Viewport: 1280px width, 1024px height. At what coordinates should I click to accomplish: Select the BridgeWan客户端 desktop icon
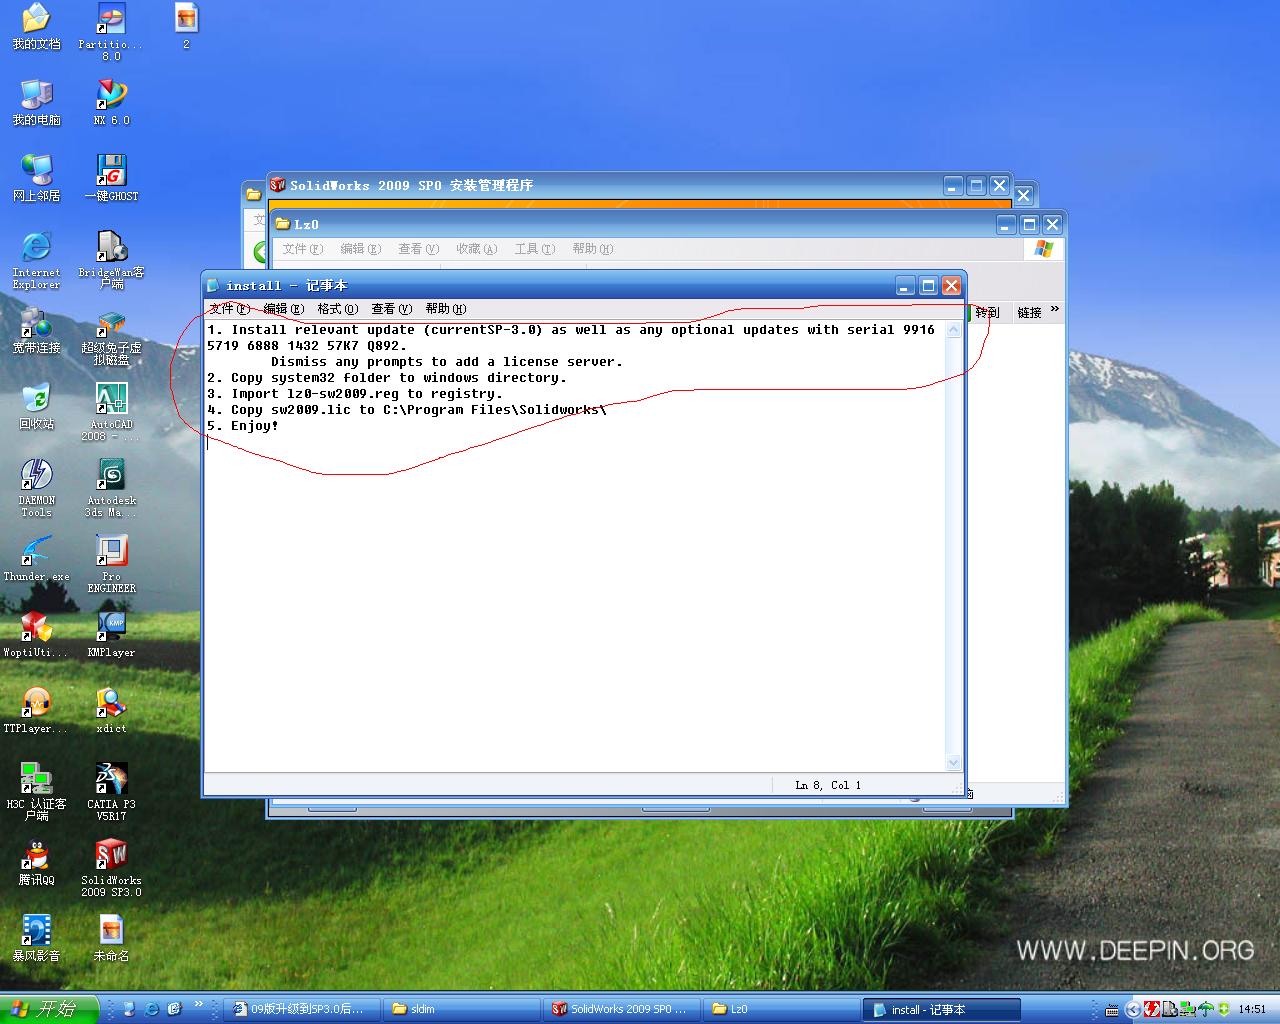point(111,260)
